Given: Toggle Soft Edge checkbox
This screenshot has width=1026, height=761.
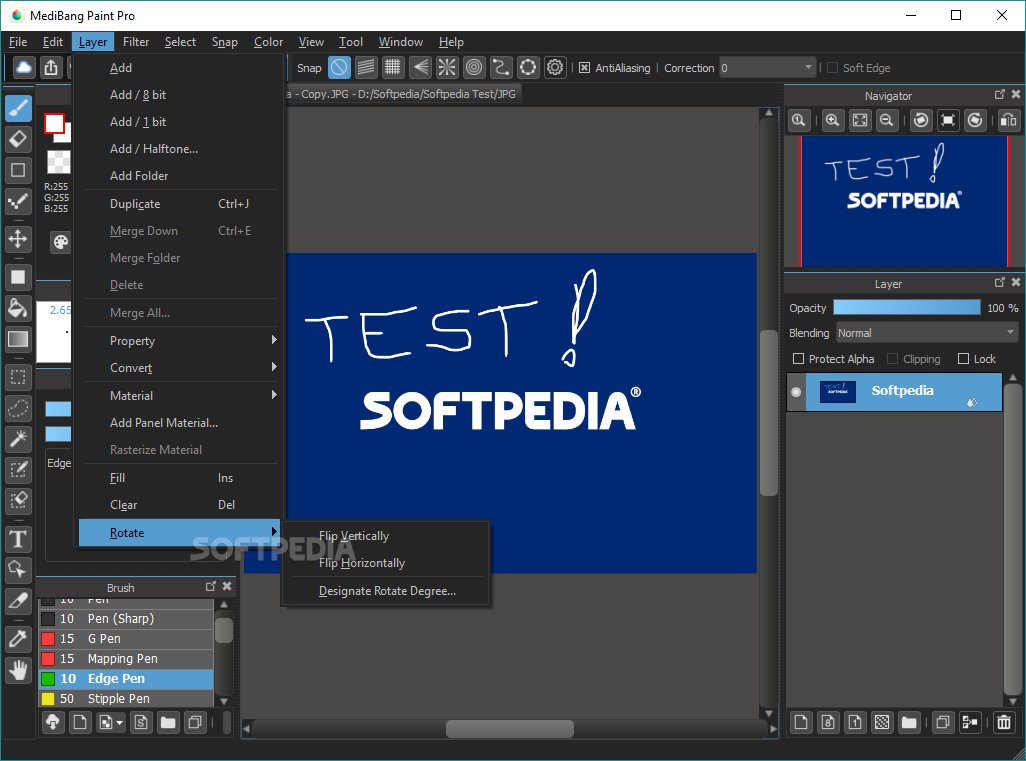Looking at the screenshot, I should (x=832, y=68).
